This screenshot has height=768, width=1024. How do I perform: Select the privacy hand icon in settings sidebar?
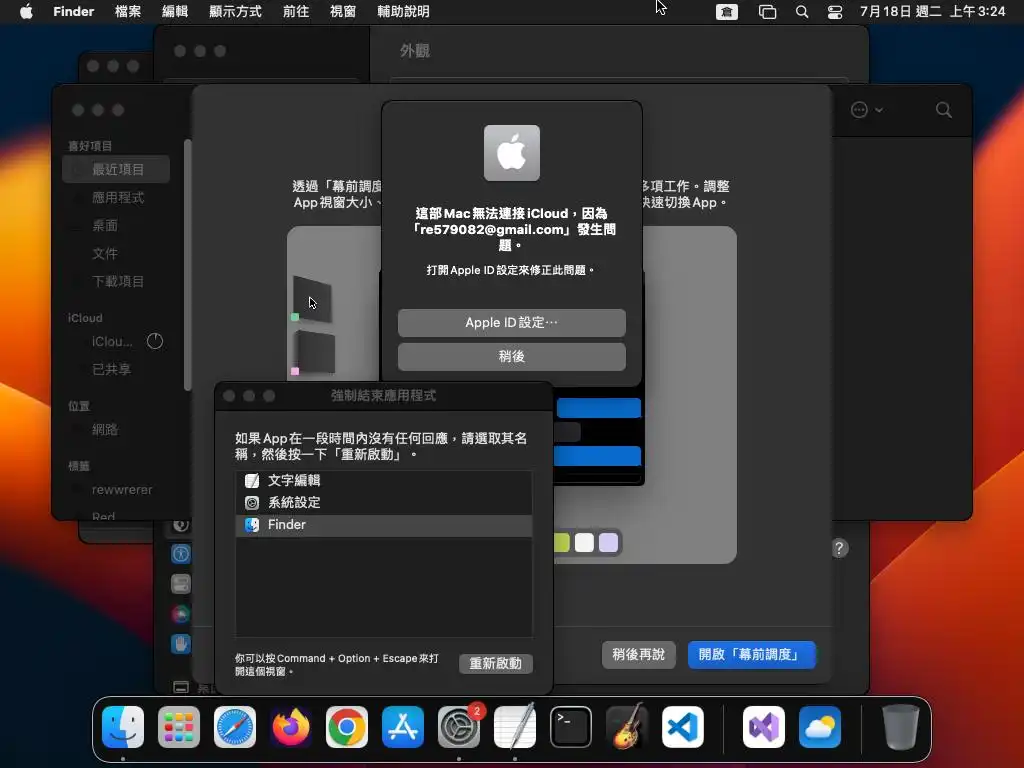point(181,644)
